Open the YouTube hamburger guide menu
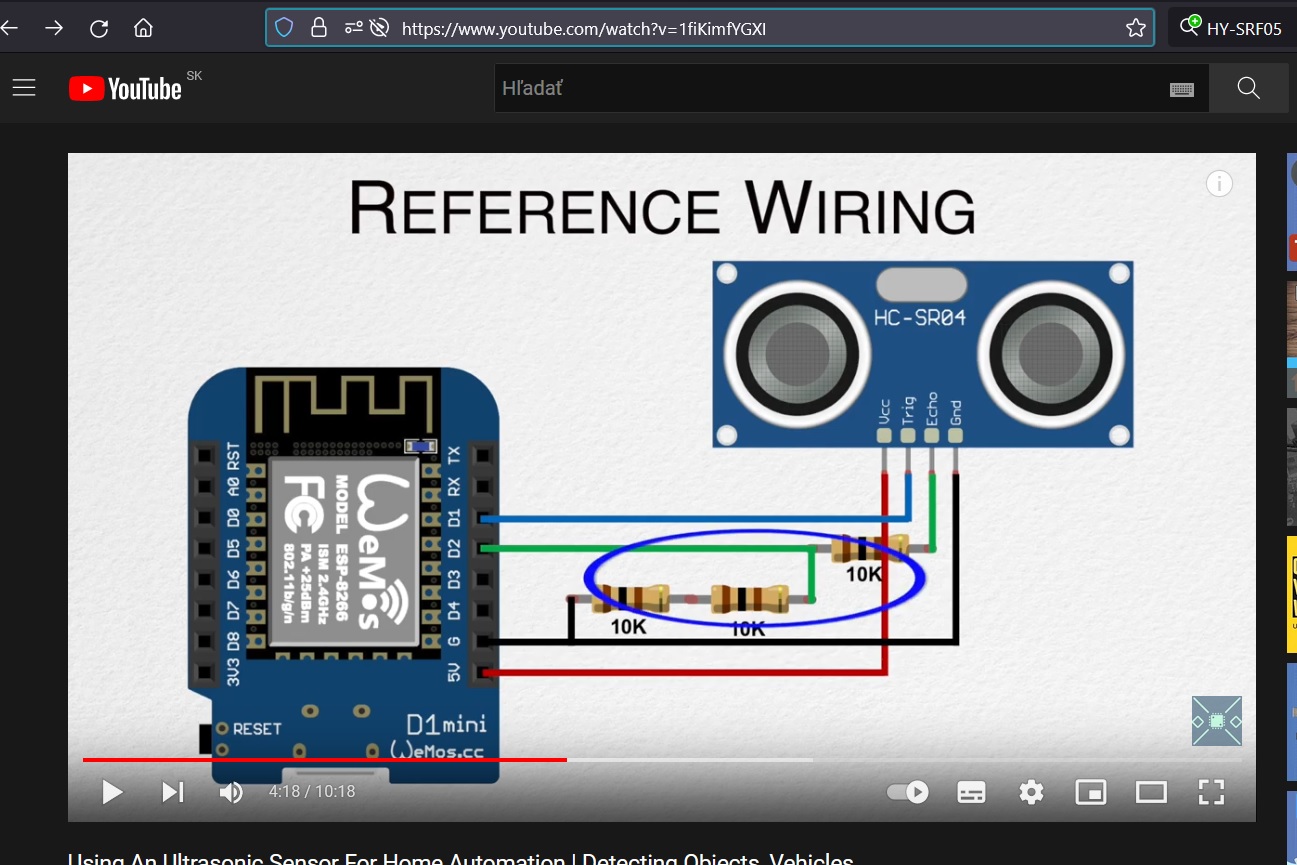 tap(24, 88)
